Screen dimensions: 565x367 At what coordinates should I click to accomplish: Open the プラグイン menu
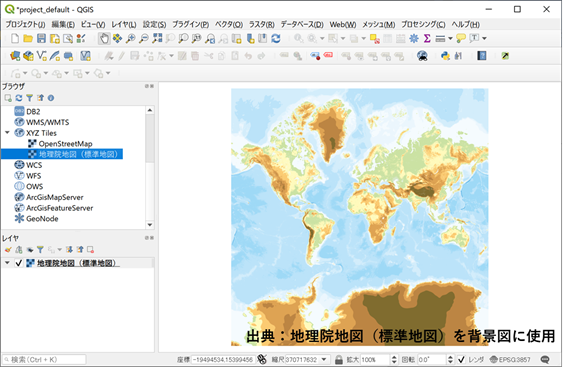(190, 24)
